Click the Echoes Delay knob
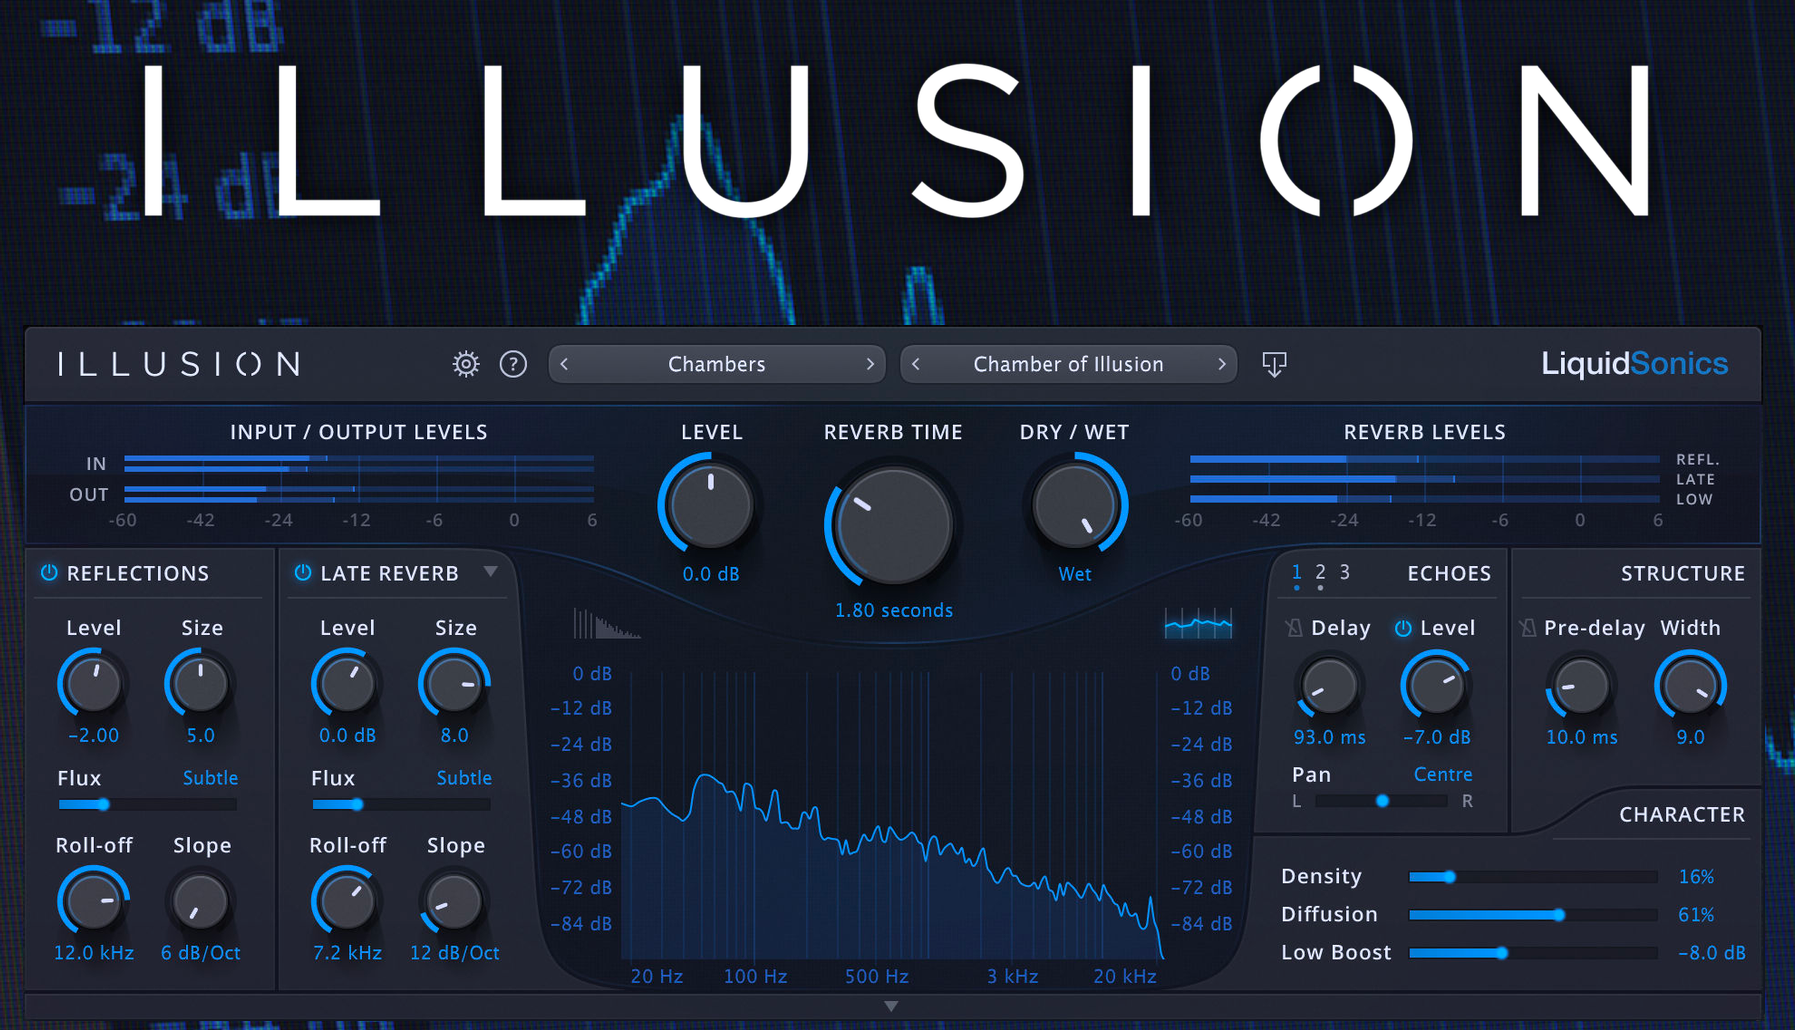 pyautogui.click(x=1329, y=686)
